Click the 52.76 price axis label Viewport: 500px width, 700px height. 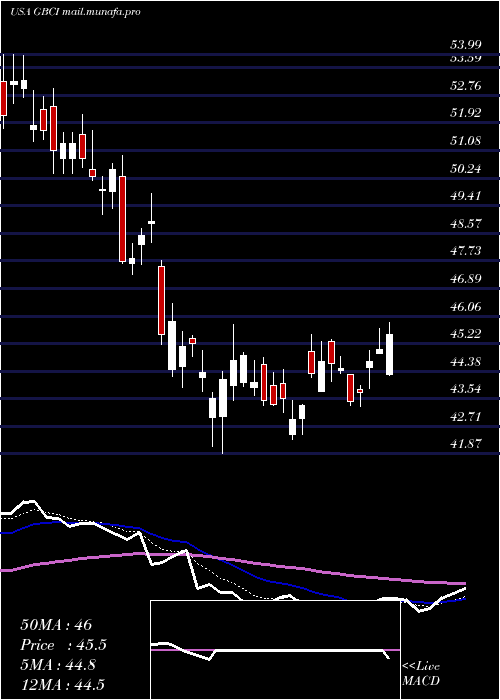466,86
